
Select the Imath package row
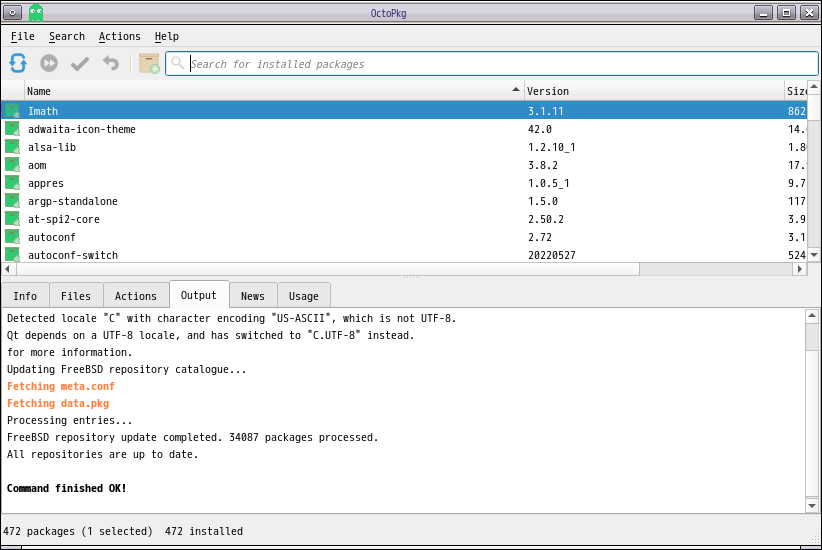pos(404,111)
